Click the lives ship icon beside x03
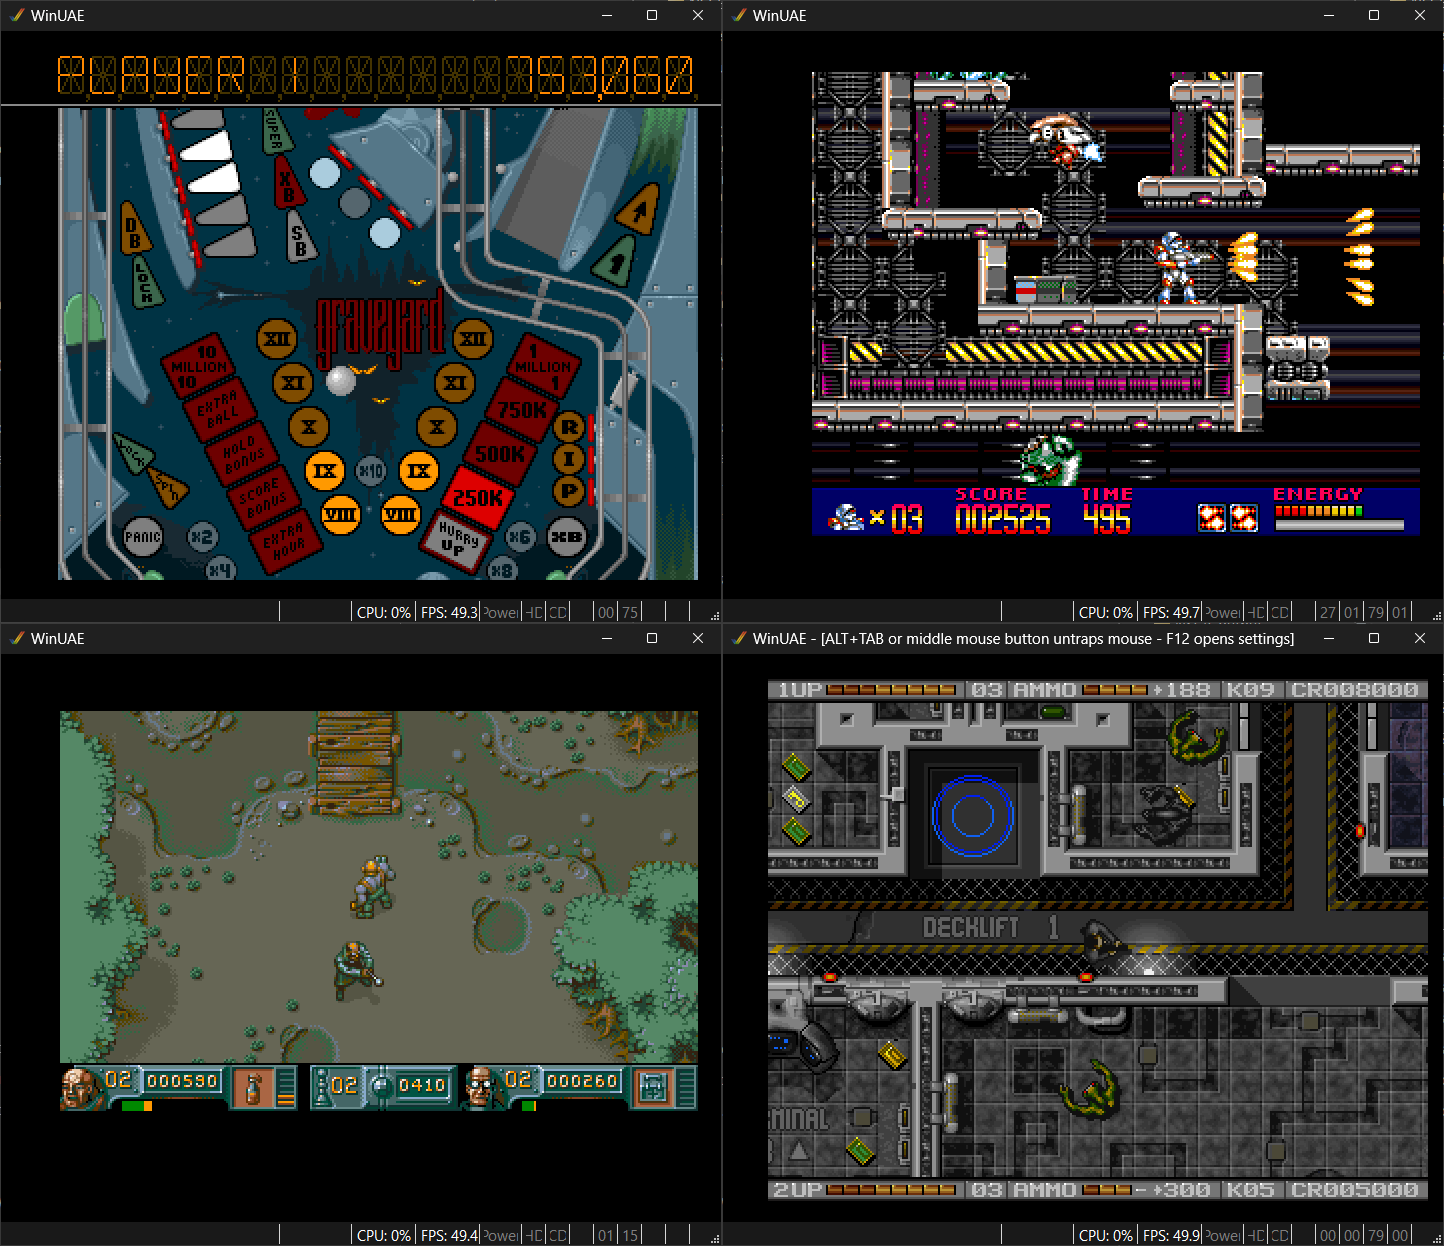Image resolution: width=1444 pixels, height=1246 pixels. [846, 517]
